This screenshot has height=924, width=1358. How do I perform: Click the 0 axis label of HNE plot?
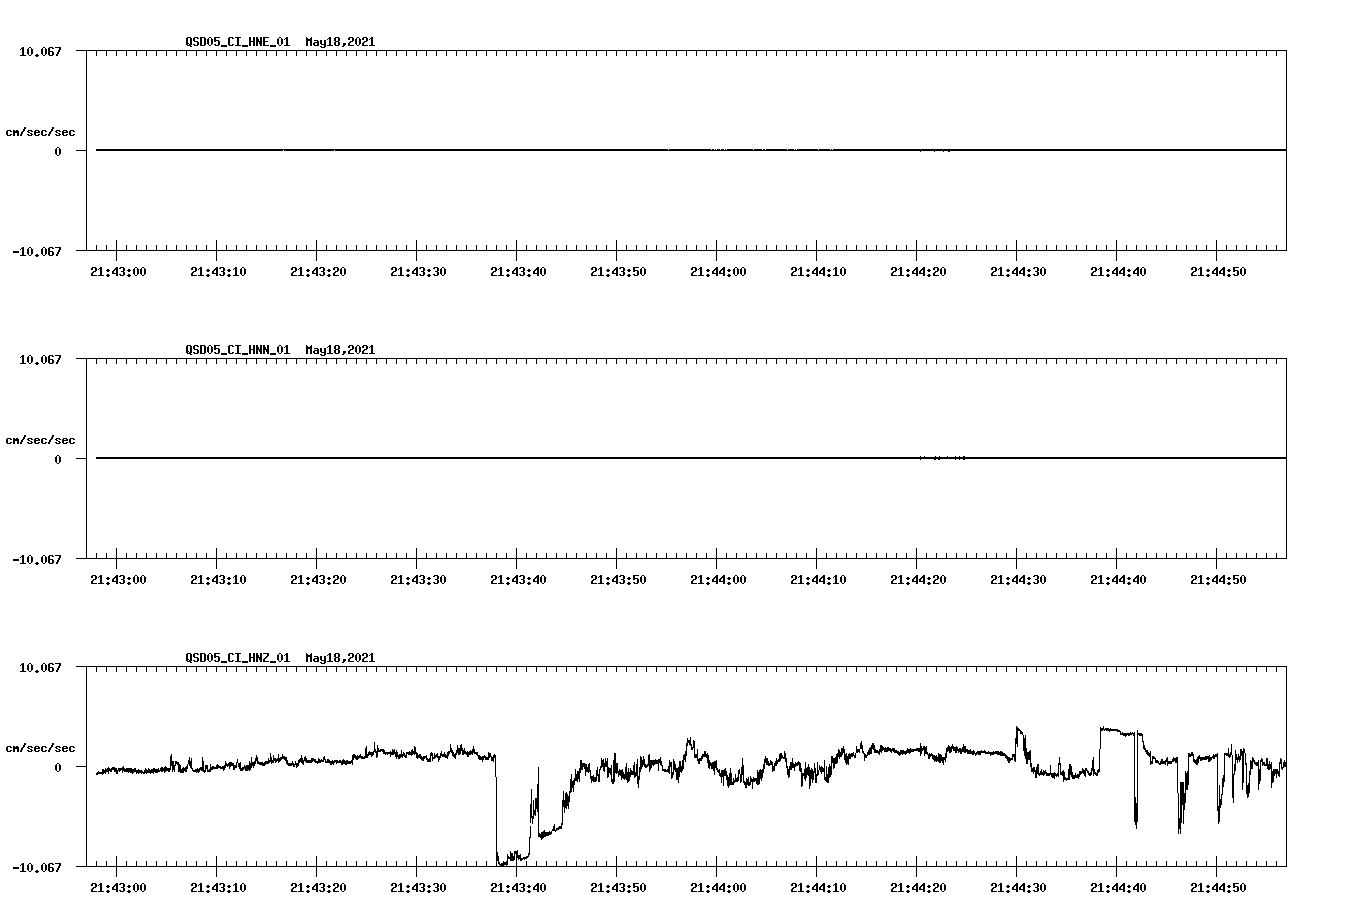[58, 152]
